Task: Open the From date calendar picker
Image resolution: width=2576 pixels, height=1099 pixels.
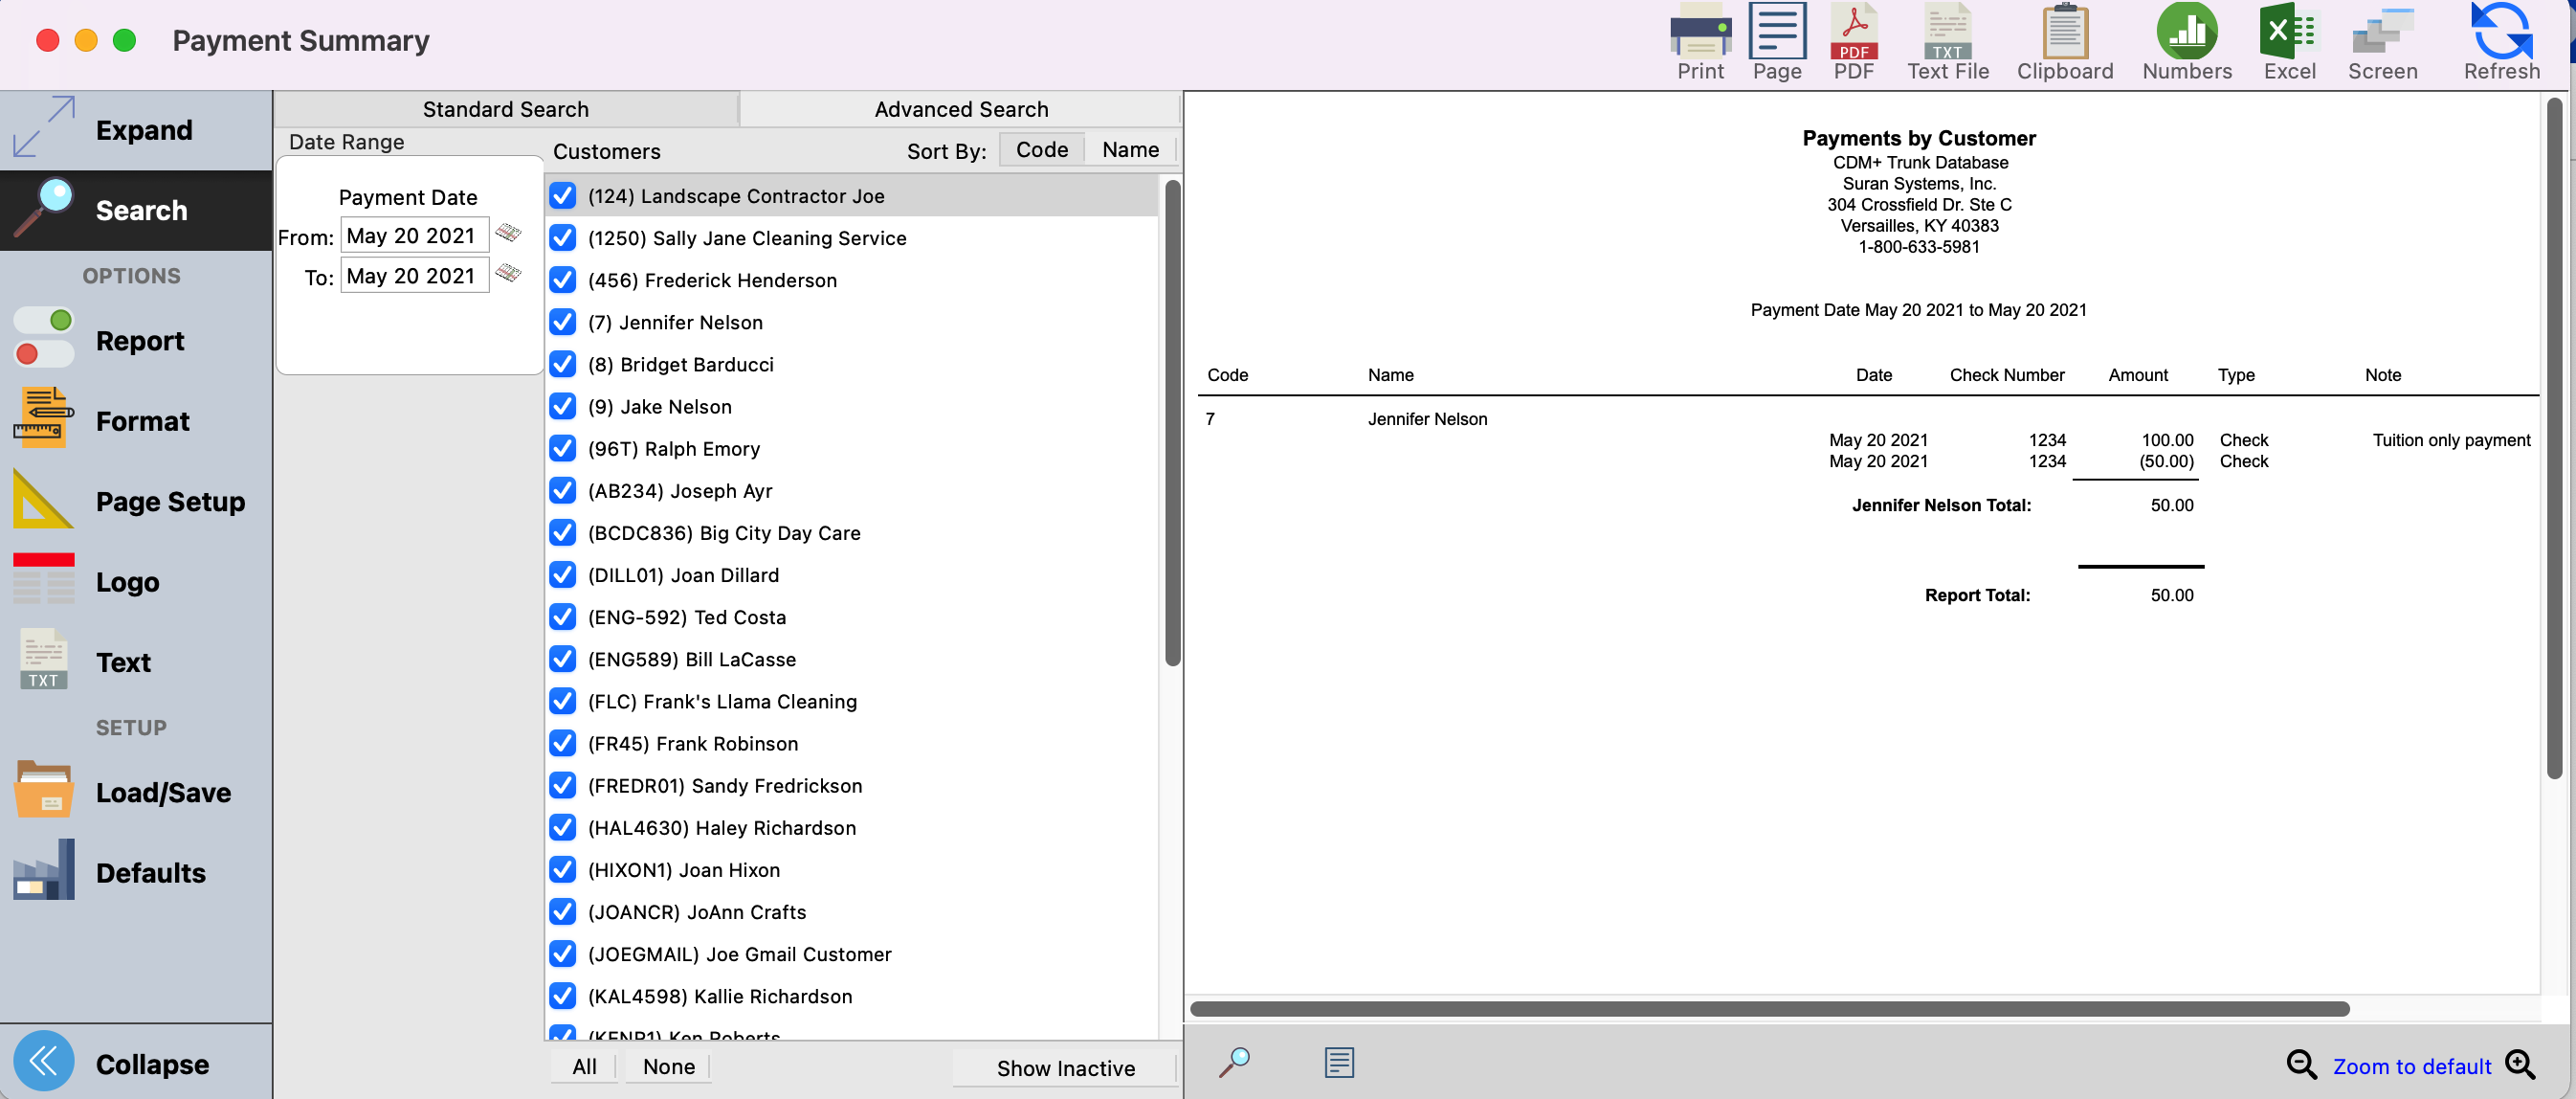Action: click(509, 234)
